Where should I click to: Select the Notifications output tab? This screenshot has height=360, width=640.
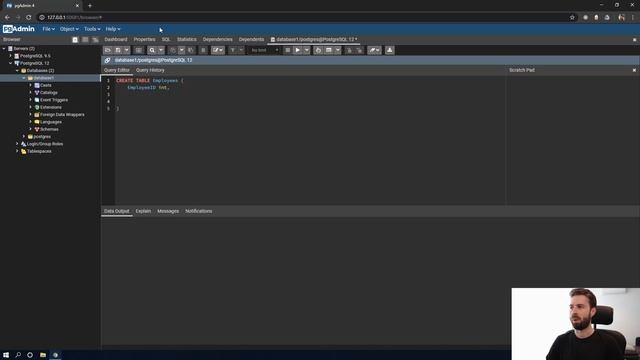(x=199, y=211)
